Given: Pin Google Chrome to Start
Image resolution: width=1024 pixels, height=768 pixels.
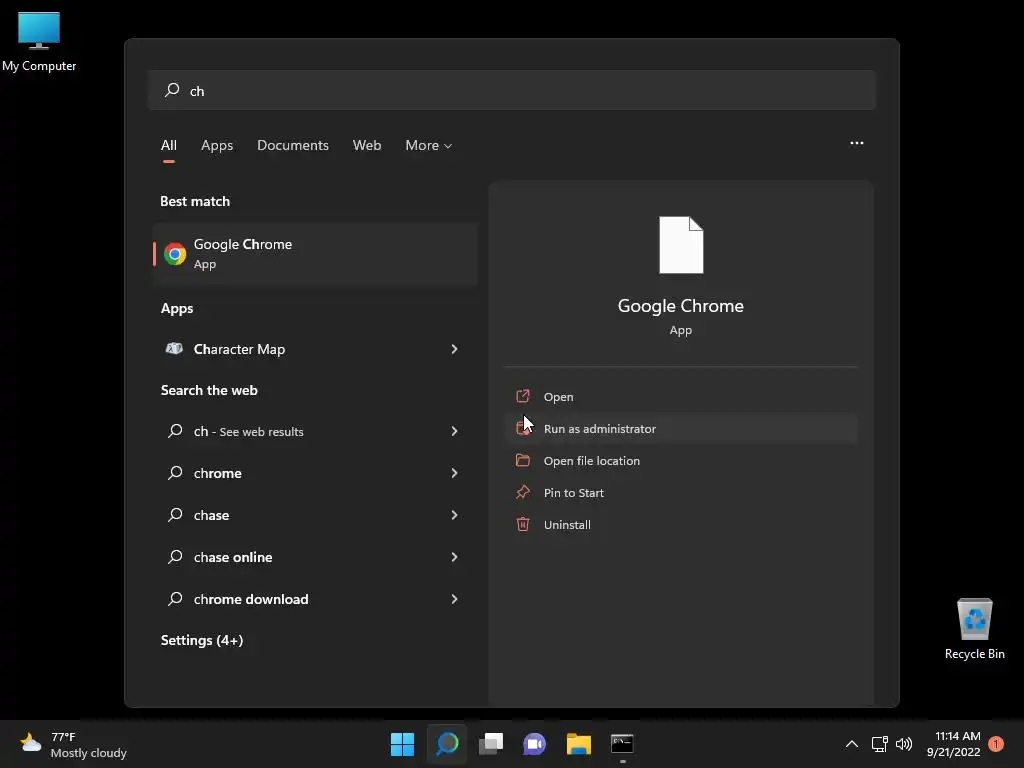Looking at the screenshot, I should pos(680,492).
